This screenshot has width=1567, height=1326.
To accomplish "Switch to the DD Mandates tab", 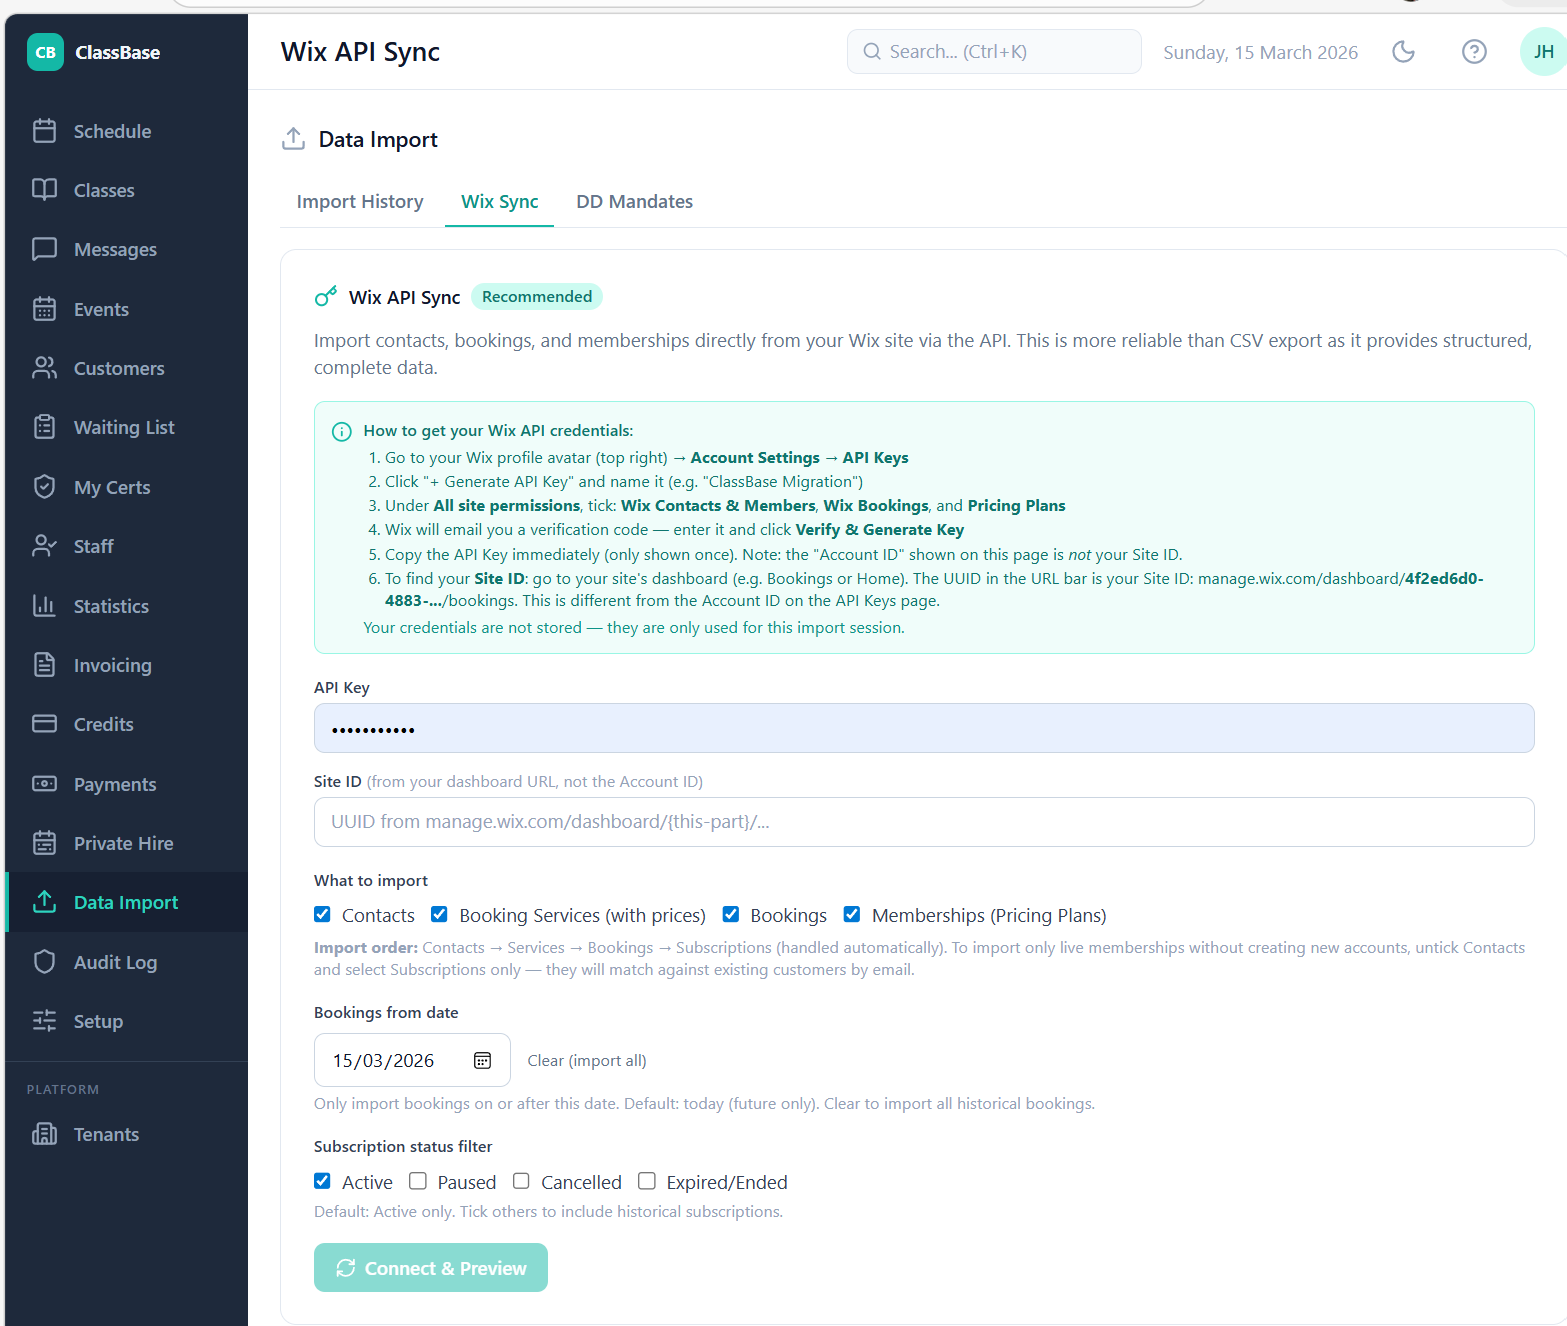I will pos(634,201).
